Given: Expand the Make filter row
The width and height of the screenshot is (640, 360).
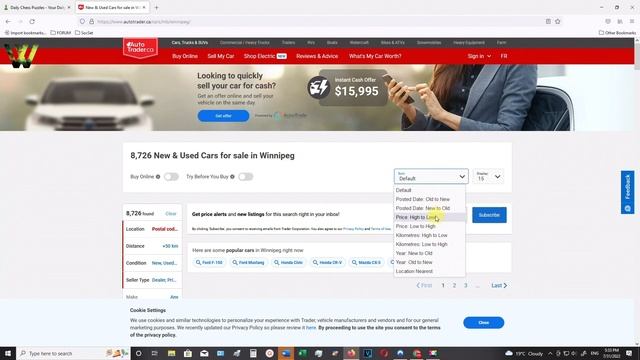Looking at the screenshot, I should [152, 297].
